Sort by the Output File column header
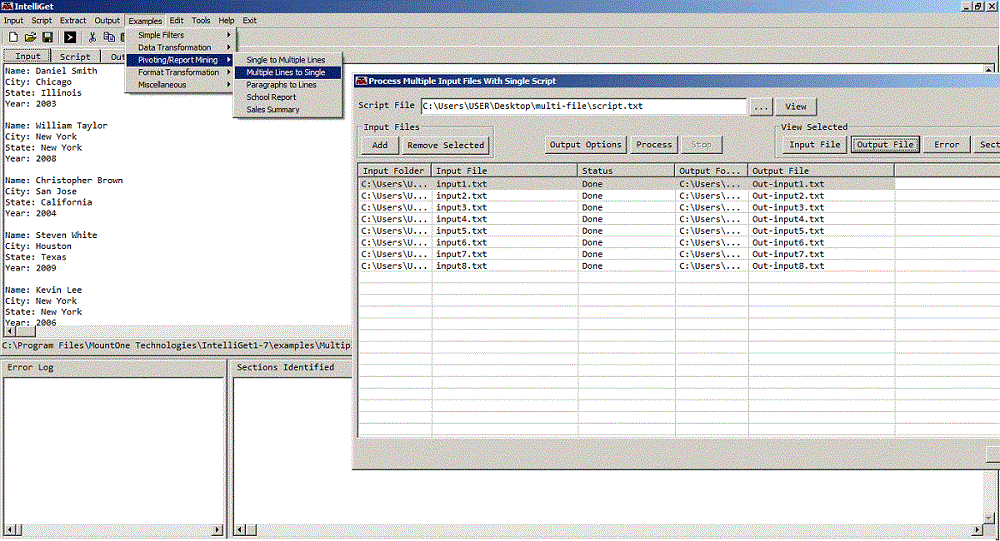Viewport: 1000px width, 541px height. (x=821, y=171)
